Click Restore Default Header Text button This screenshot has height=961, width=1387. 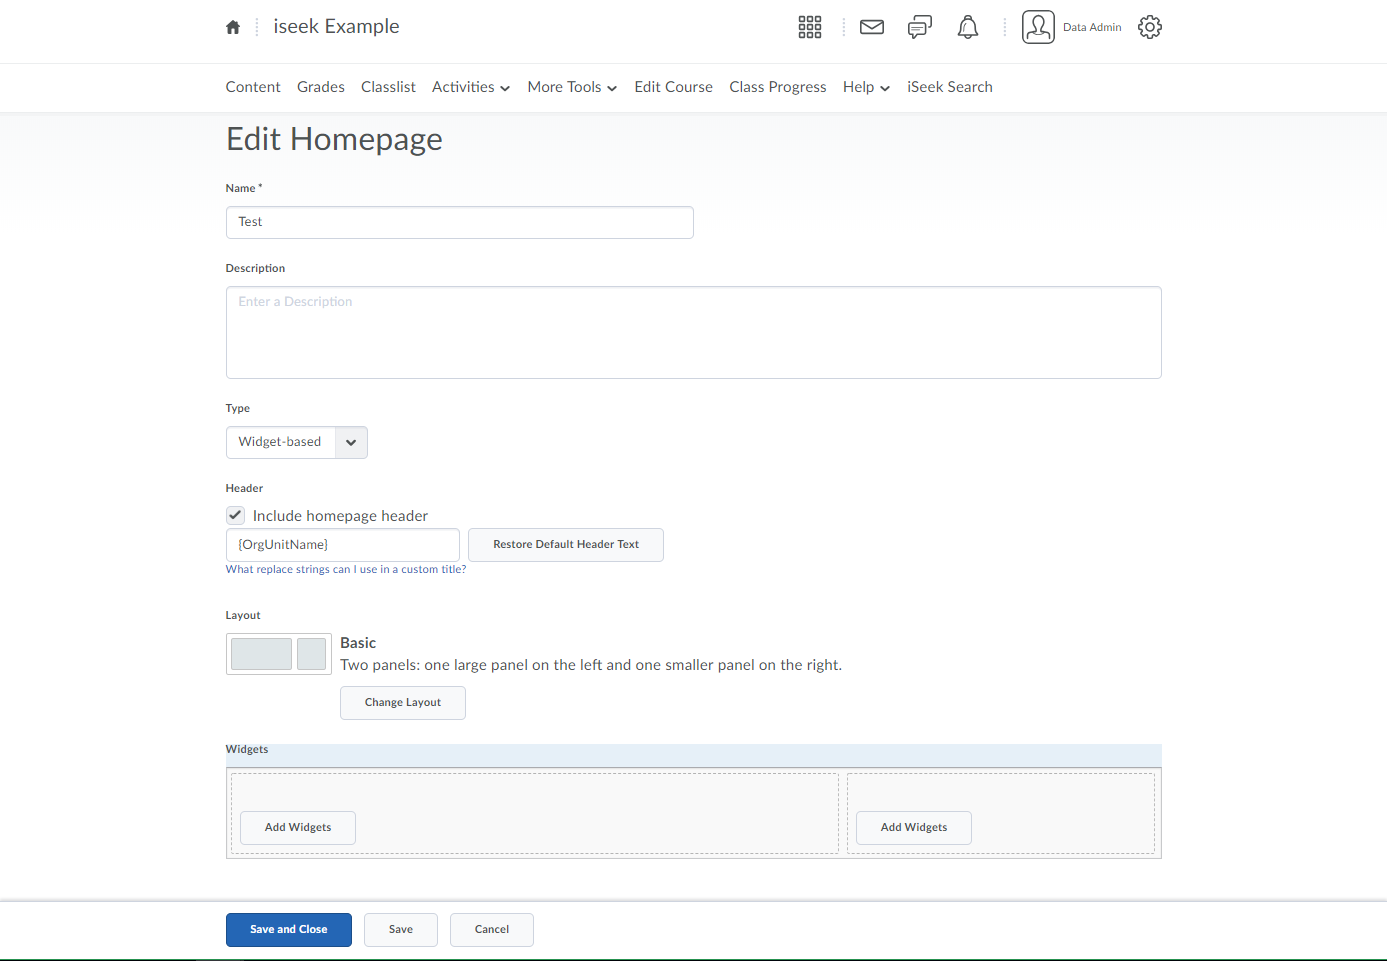565,544
